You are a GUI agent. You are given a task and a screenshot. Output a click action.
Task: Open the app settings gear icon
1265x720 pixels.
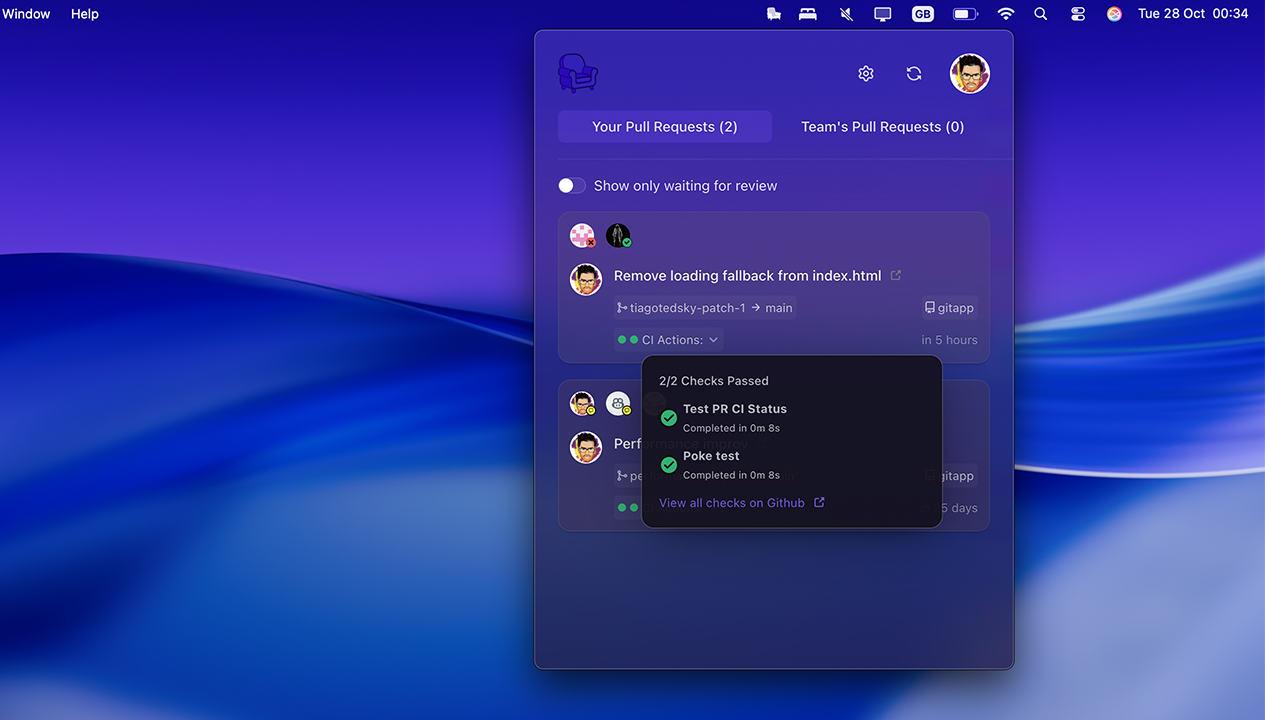click(x=865, y=73)
